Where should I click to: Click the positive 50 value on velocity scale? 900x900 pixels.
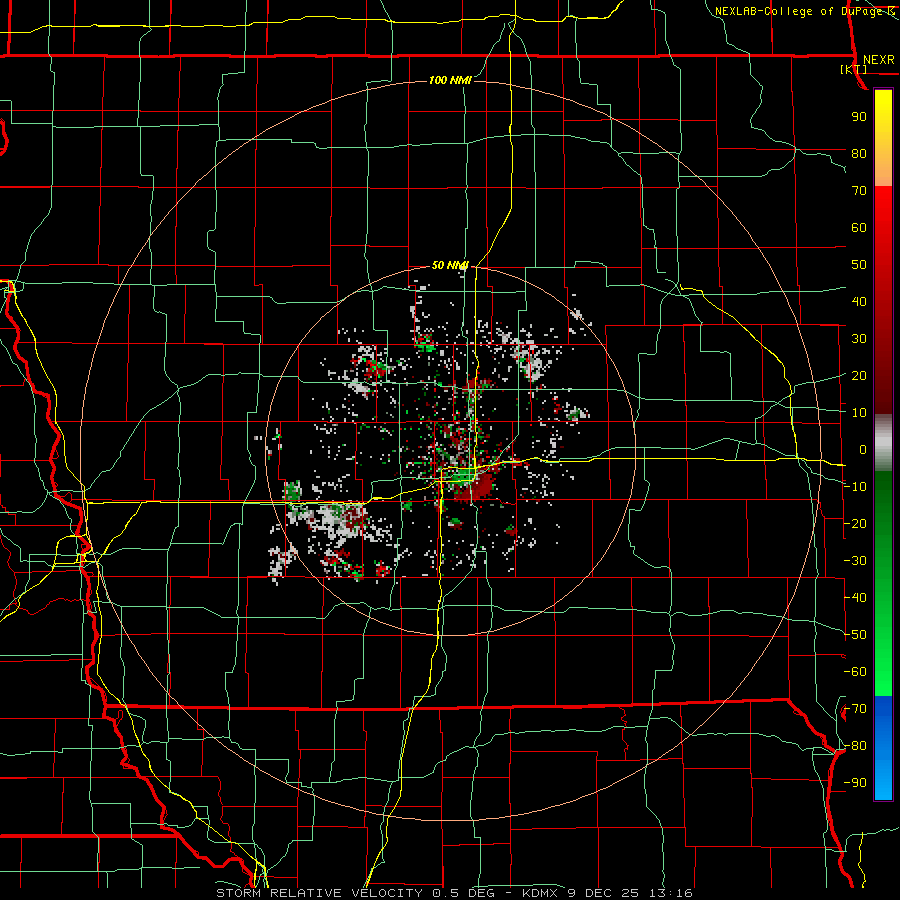pyautogui.click(x=859, y=265)
